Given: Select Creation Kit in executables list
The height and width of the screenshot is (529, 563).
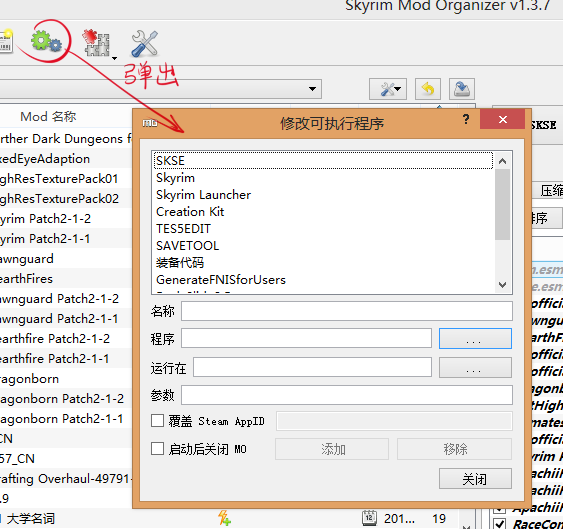Looking at the screenshot, I should pyautogui.click(x=190, y=212).
